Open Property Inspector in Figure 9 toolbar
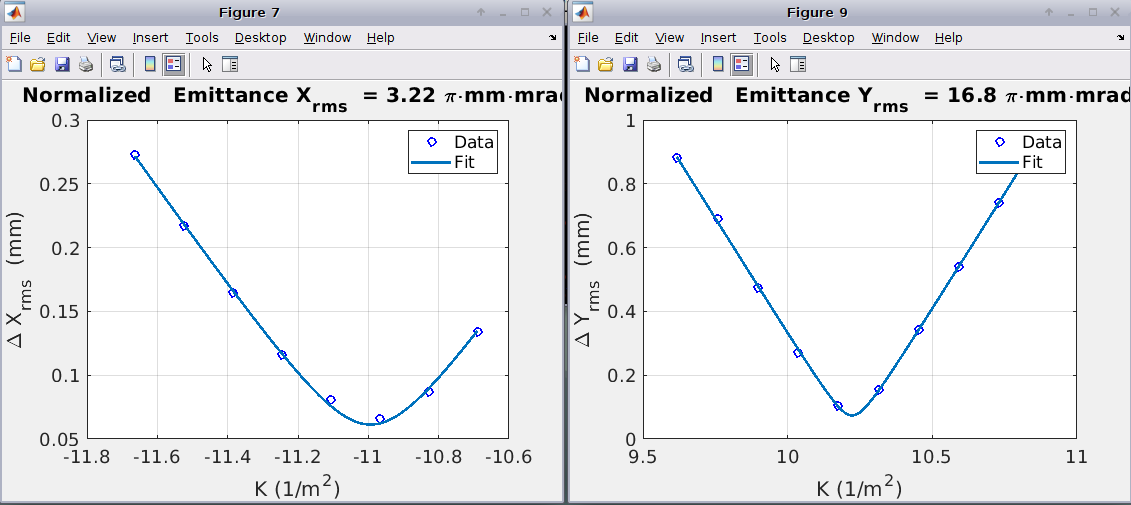 (797, 65)
